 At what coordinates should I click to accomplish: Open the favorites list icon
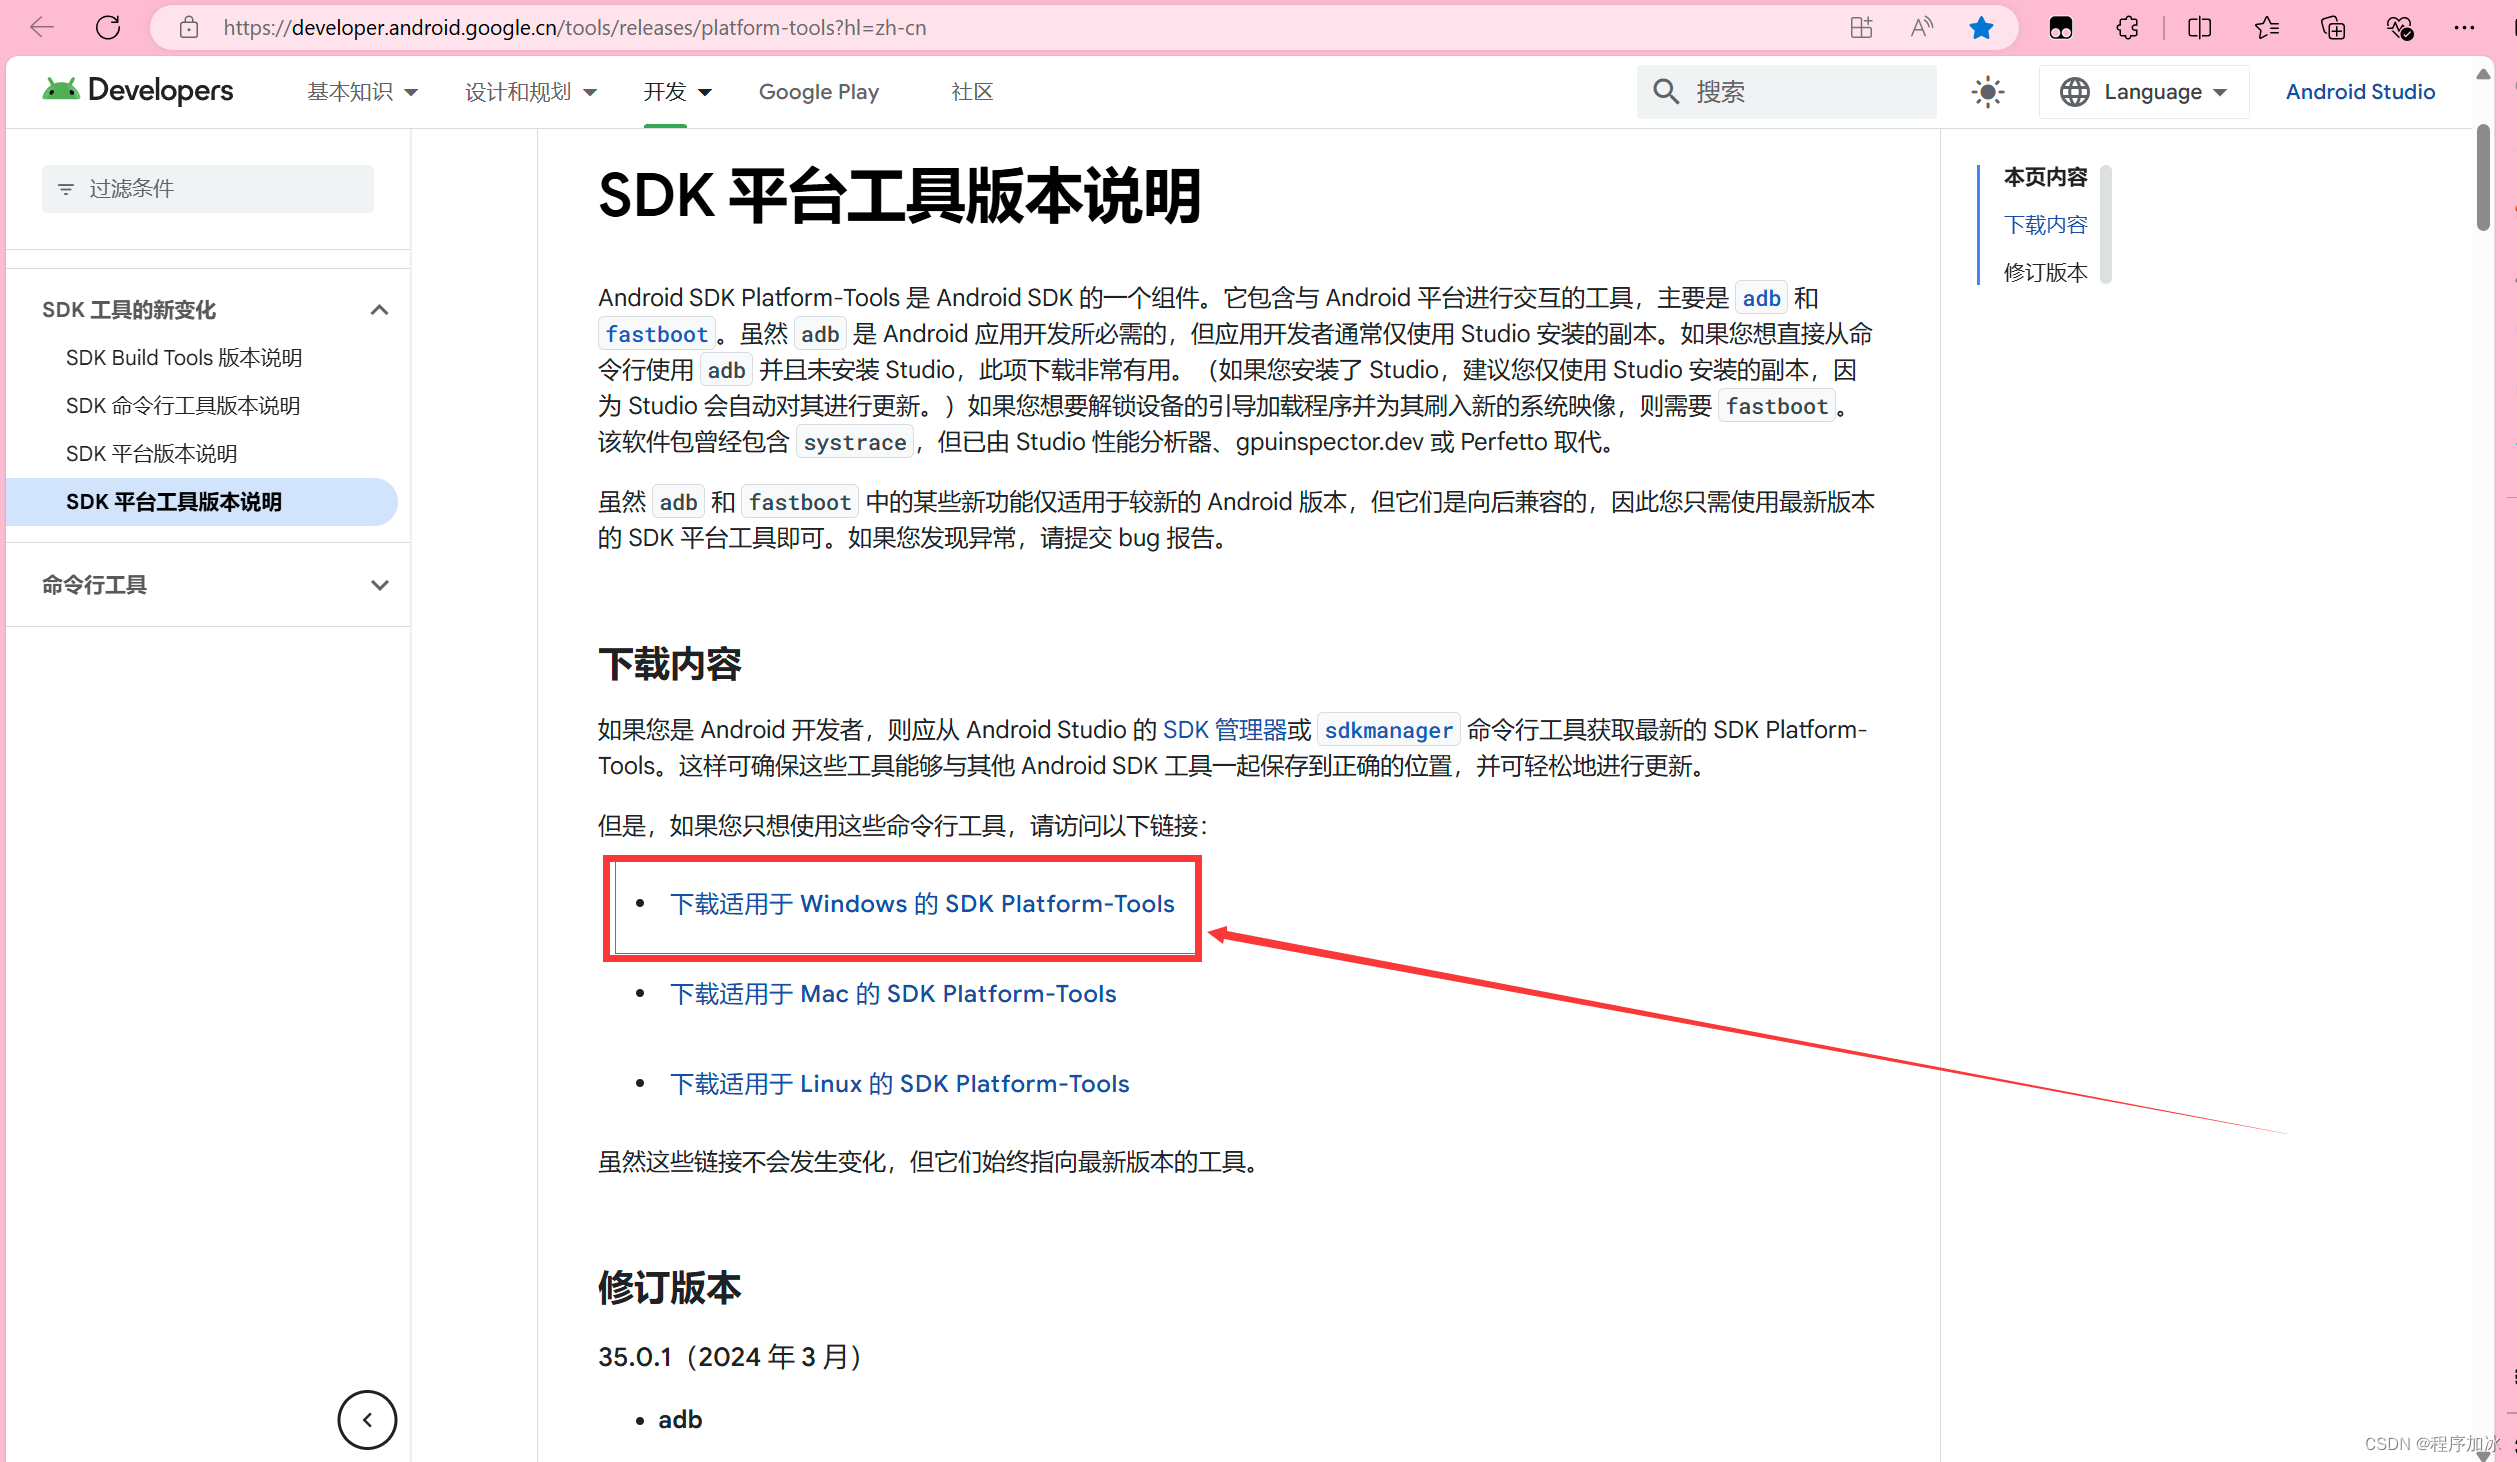2266,27
